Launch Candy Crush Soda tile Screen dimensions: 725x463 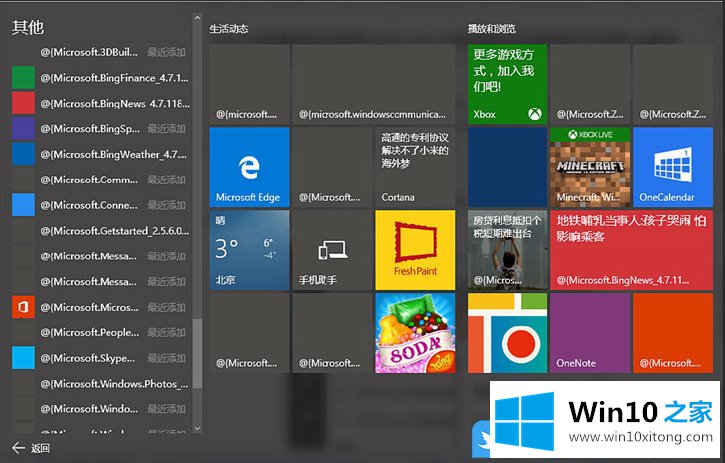pyautogui.click(x=415, y=333)
